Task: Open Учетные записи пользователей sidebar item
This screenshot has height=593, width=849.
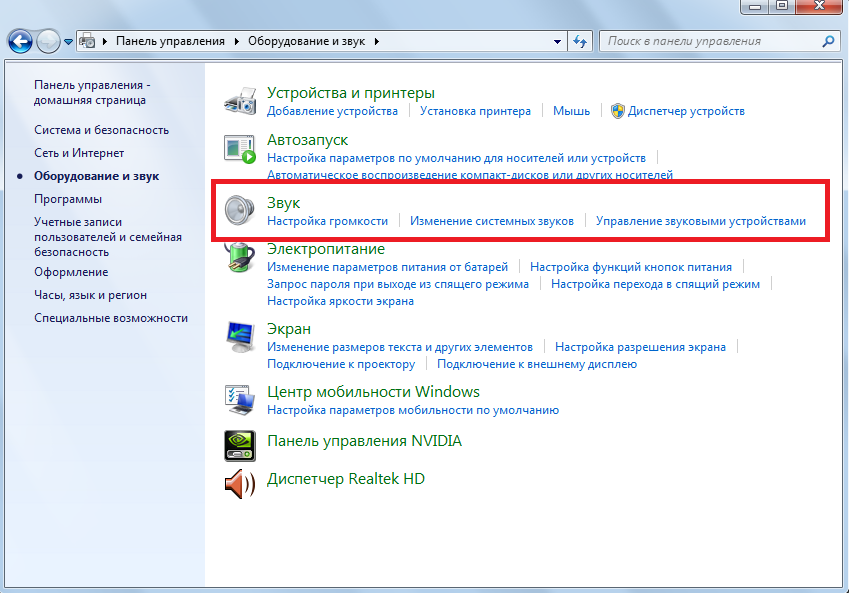Action: click(108, 237)
